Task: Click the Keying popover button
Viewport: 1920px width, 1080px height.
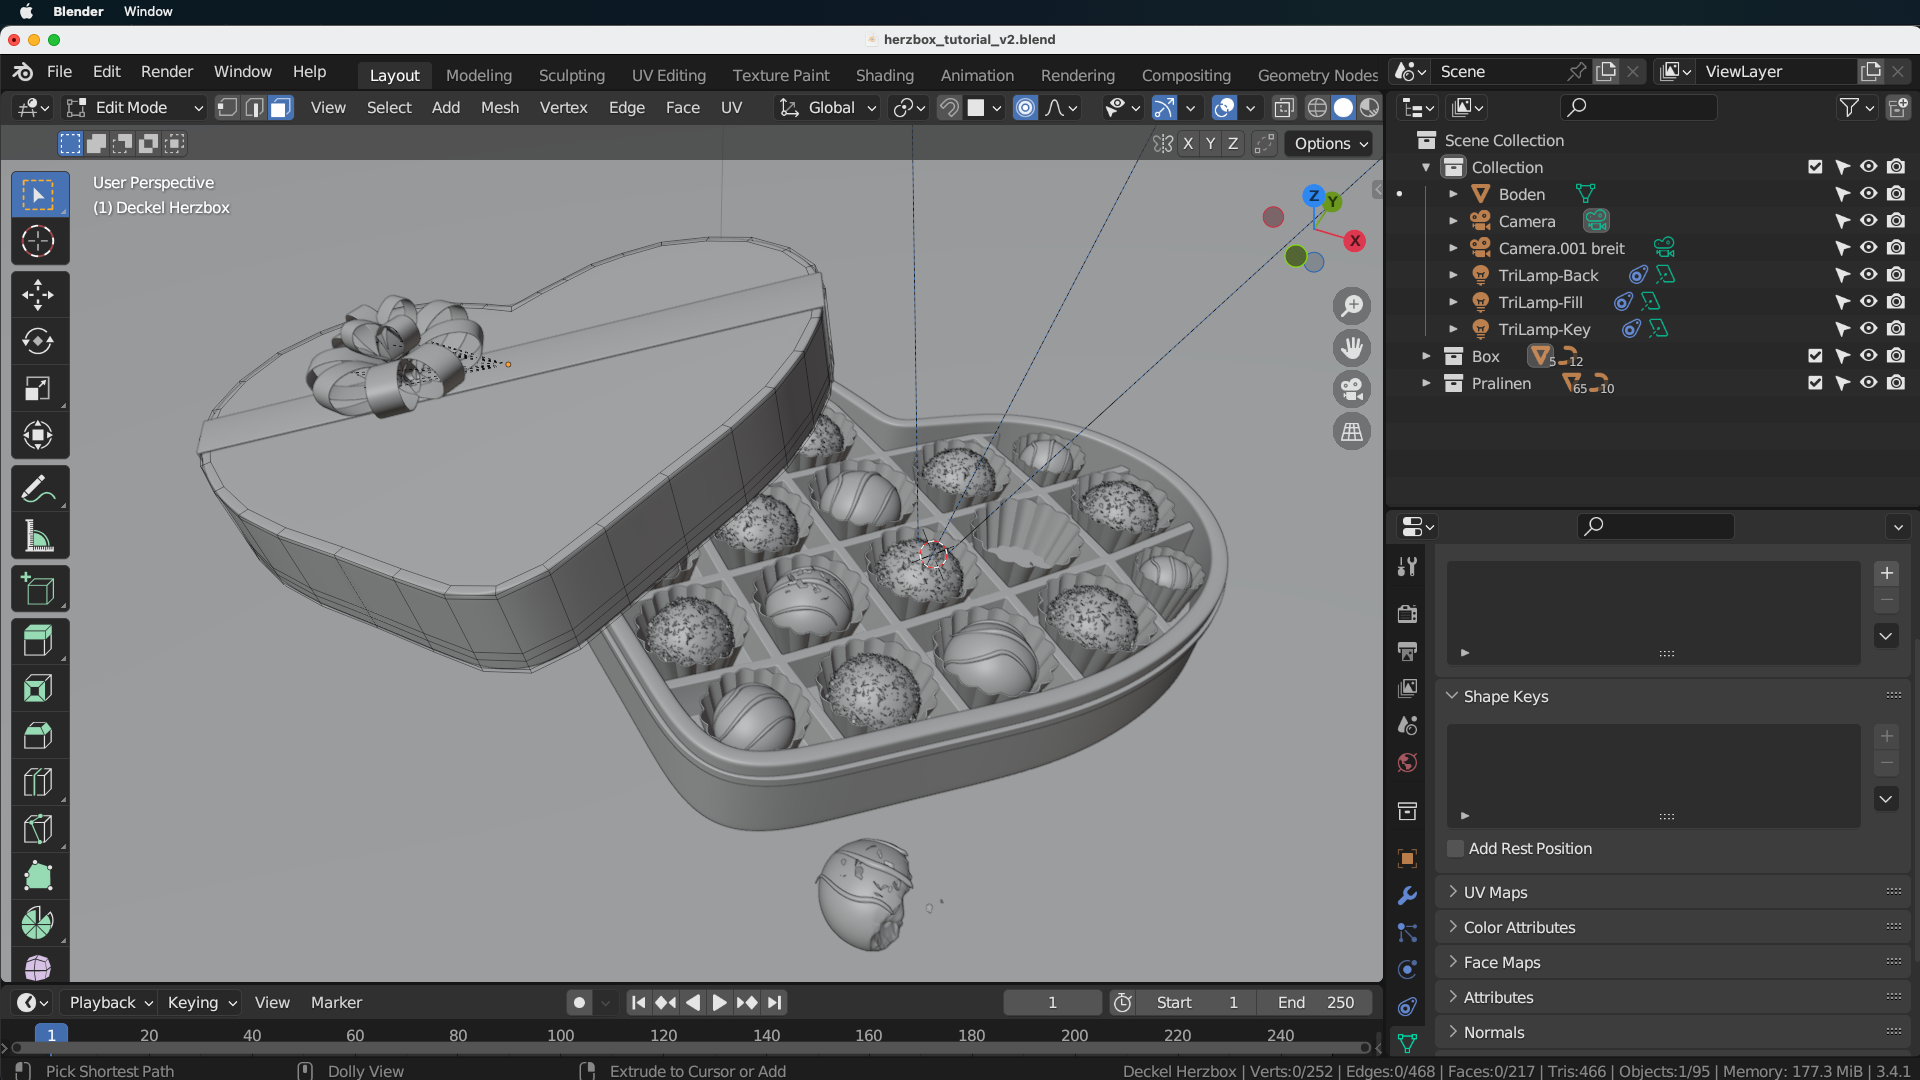Action: pyautogui.click(x=202, y=1002)
